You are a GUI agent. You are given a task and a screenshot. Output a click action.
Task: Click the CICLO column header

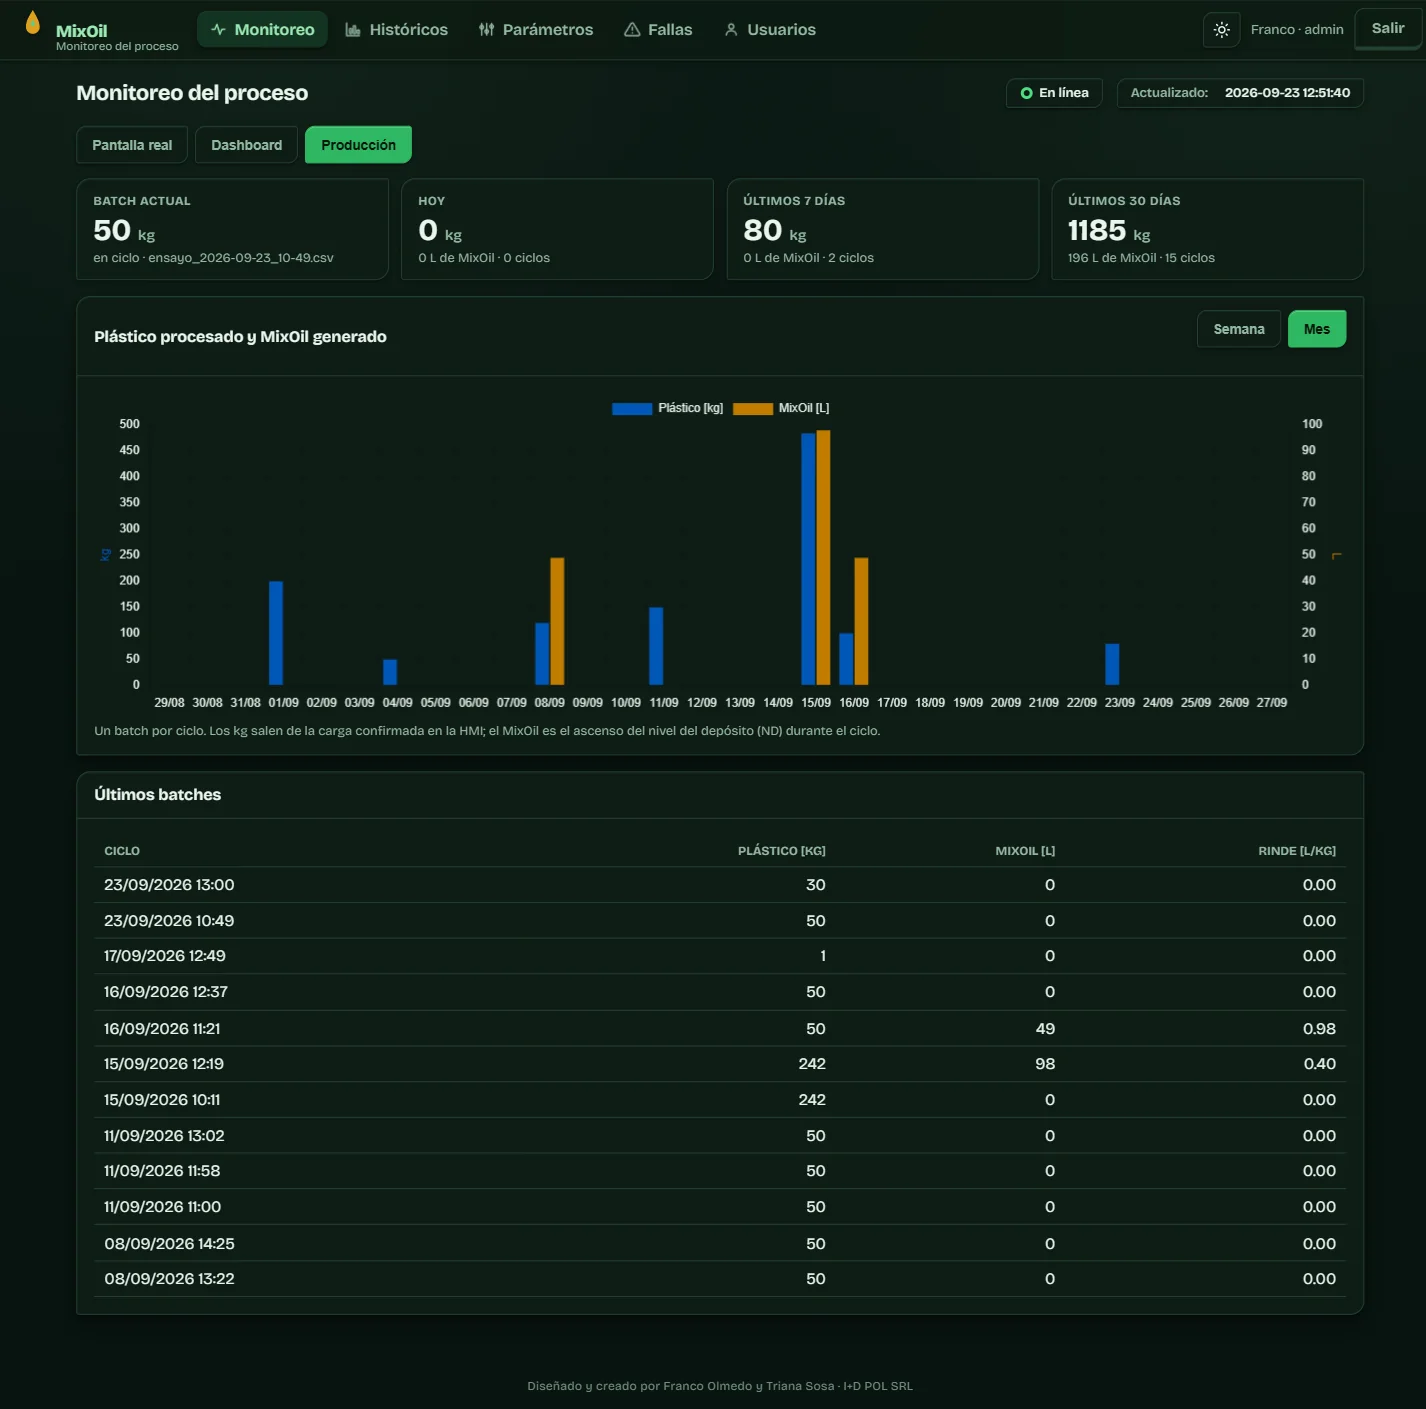click(x=122, y=851)
